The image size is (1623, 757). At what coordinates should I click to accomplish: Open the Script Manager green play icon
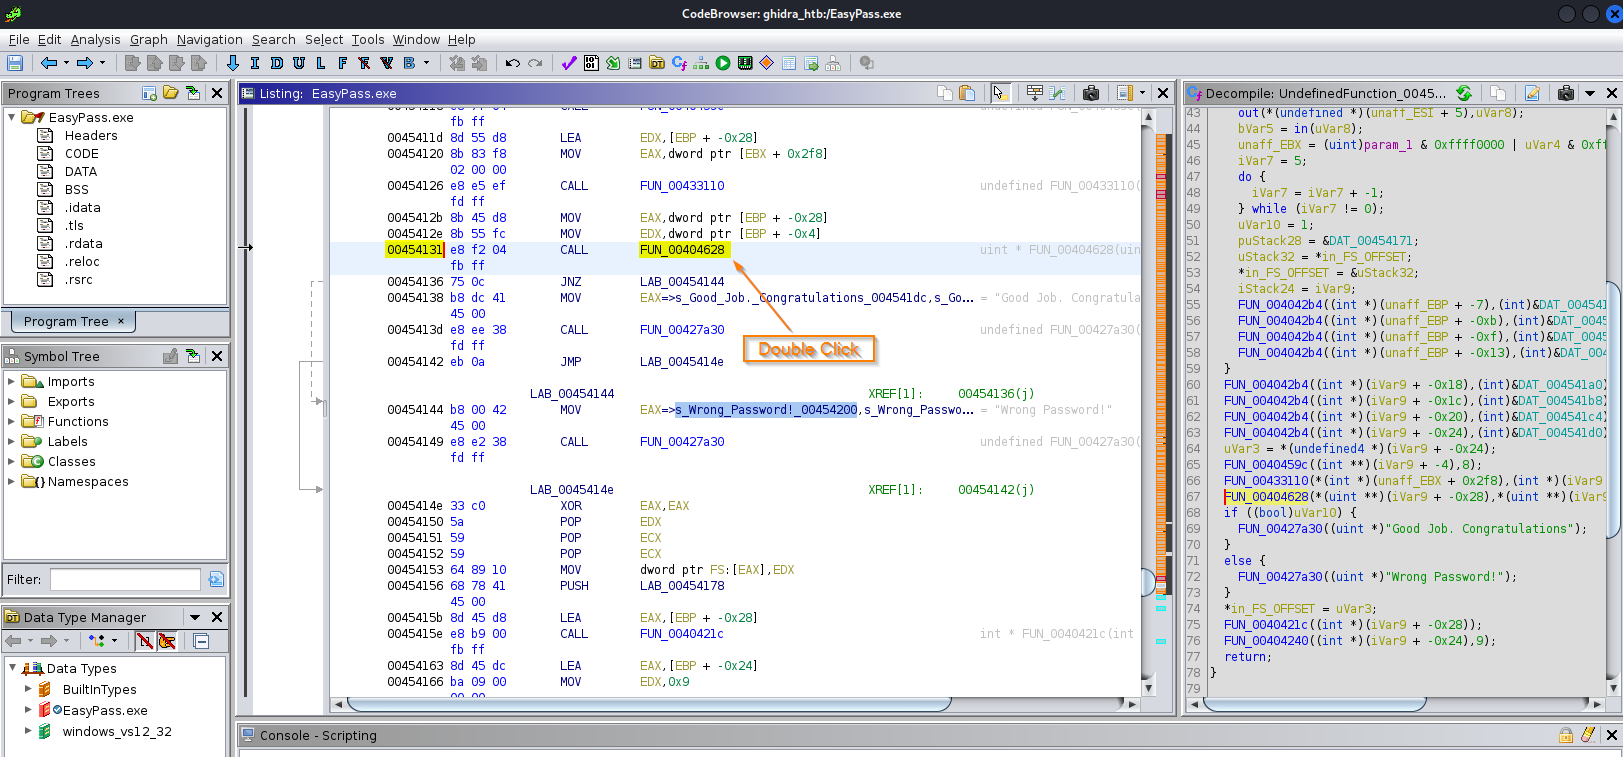723,63
